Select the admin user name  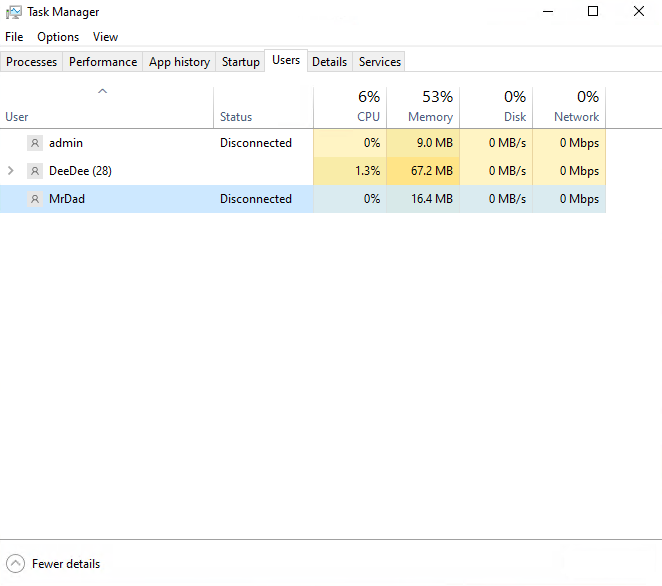(x=66, y=143)
